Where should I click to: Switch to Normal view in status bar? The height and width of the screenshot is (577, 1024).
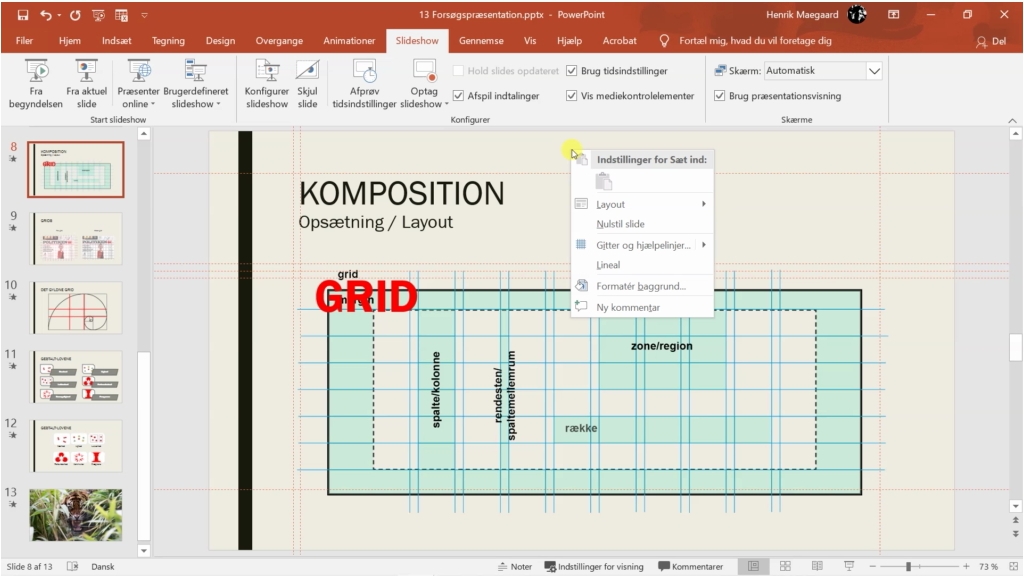753,566
